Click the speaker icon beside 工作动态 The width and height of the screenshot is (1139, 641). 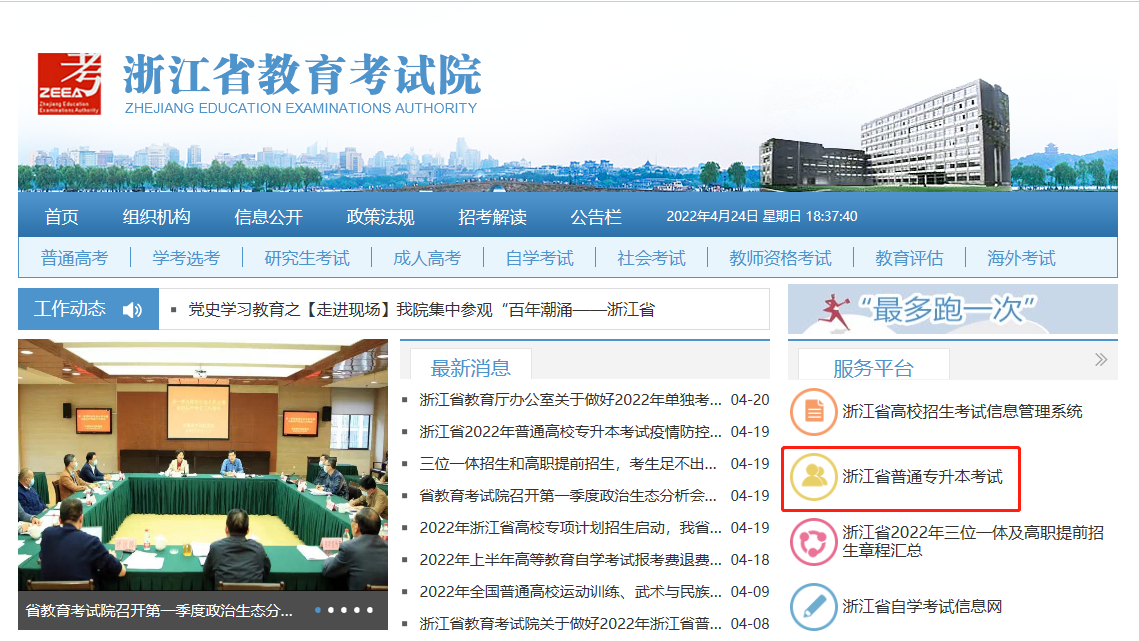tap(132, 310)
